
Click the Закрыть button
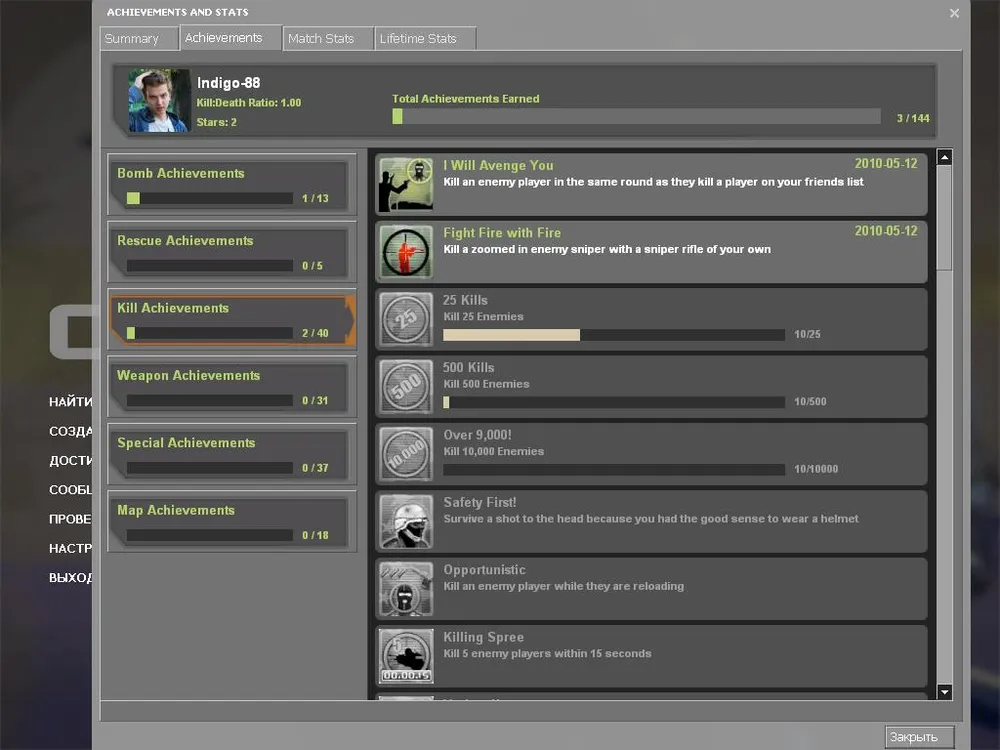pos(919,737)
